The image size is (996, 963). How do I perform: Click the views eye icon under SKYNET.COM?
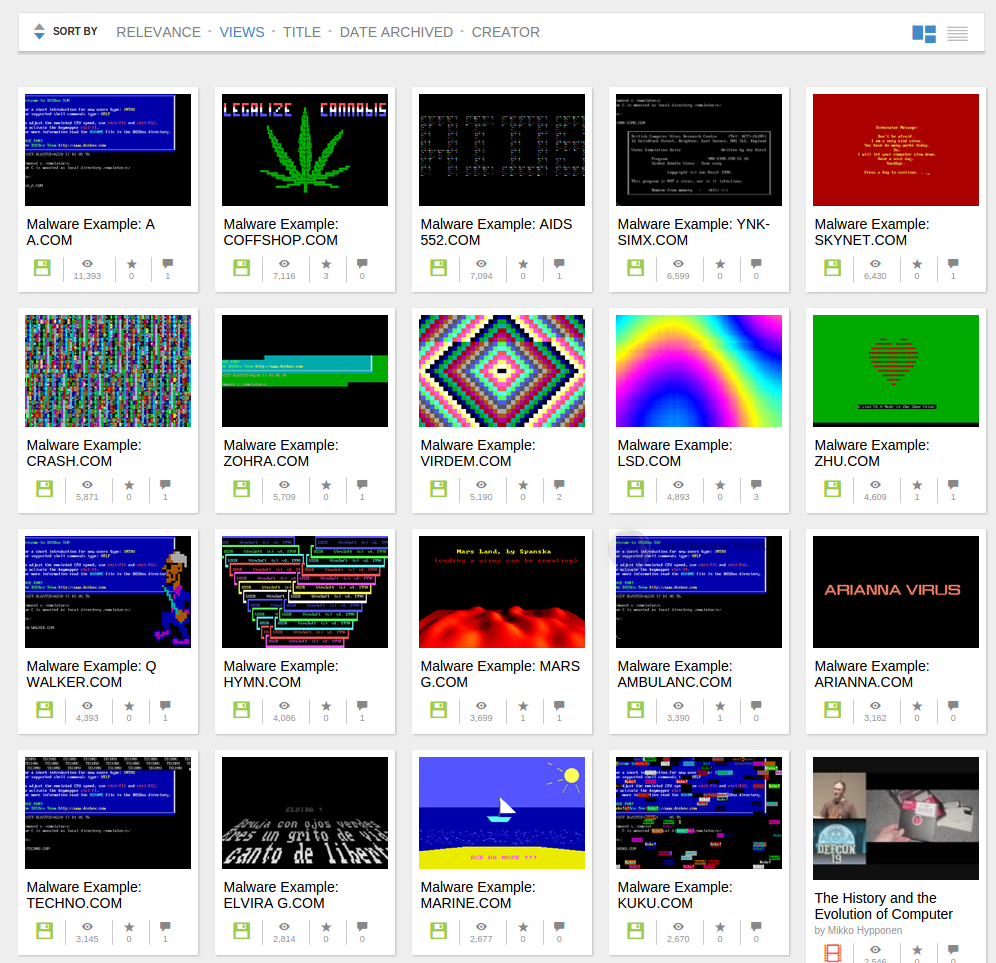click(875, 265)
